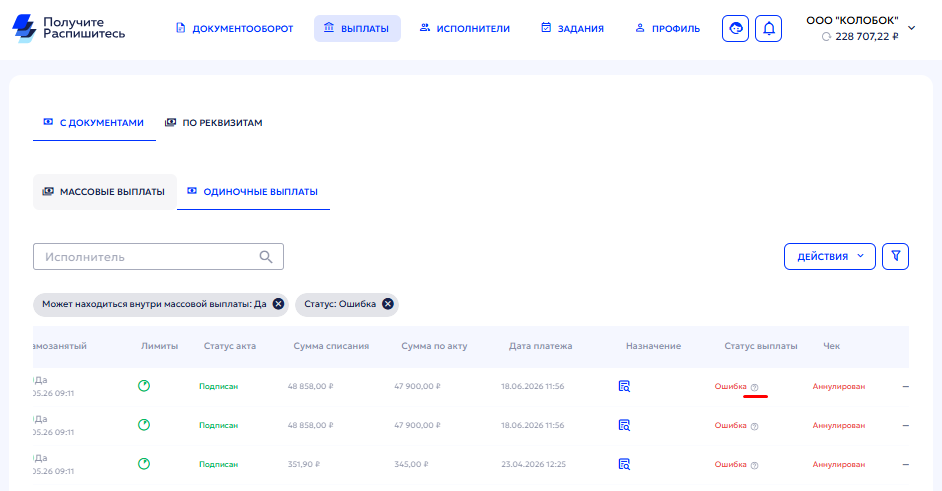The height and width of the screenshot is (491, 942).
Task: Click Ошибка status in the second row
Action: 731,425
